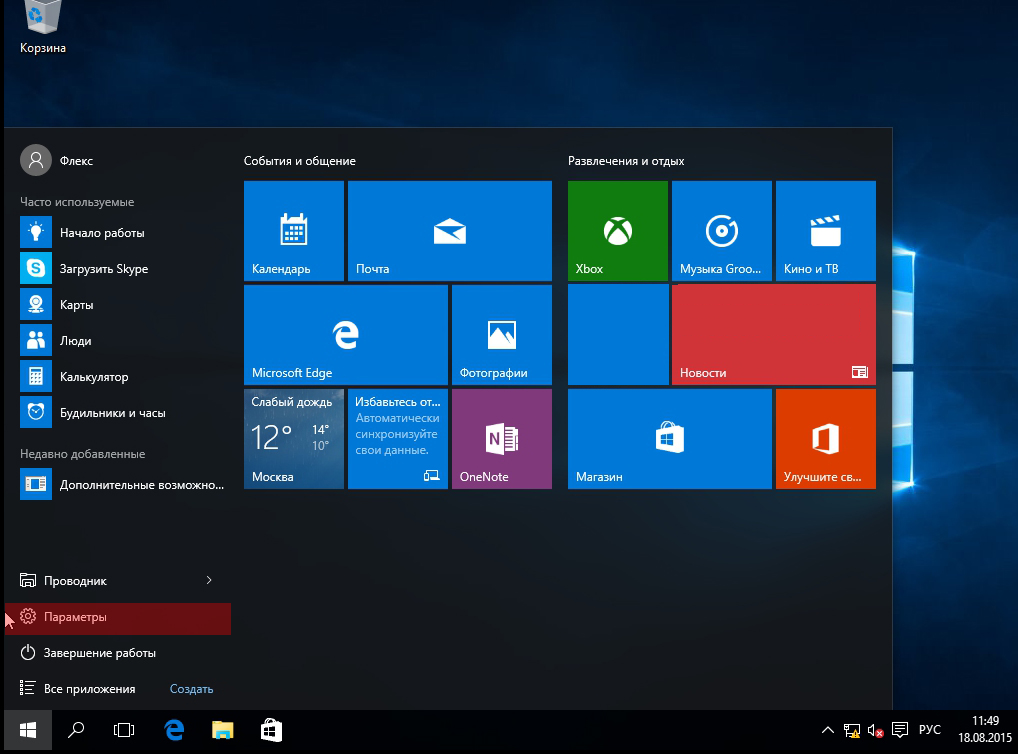Expand the Проводник jump list arrow
This screenshot has width=1018, height=754.
[x=209, y=580]
